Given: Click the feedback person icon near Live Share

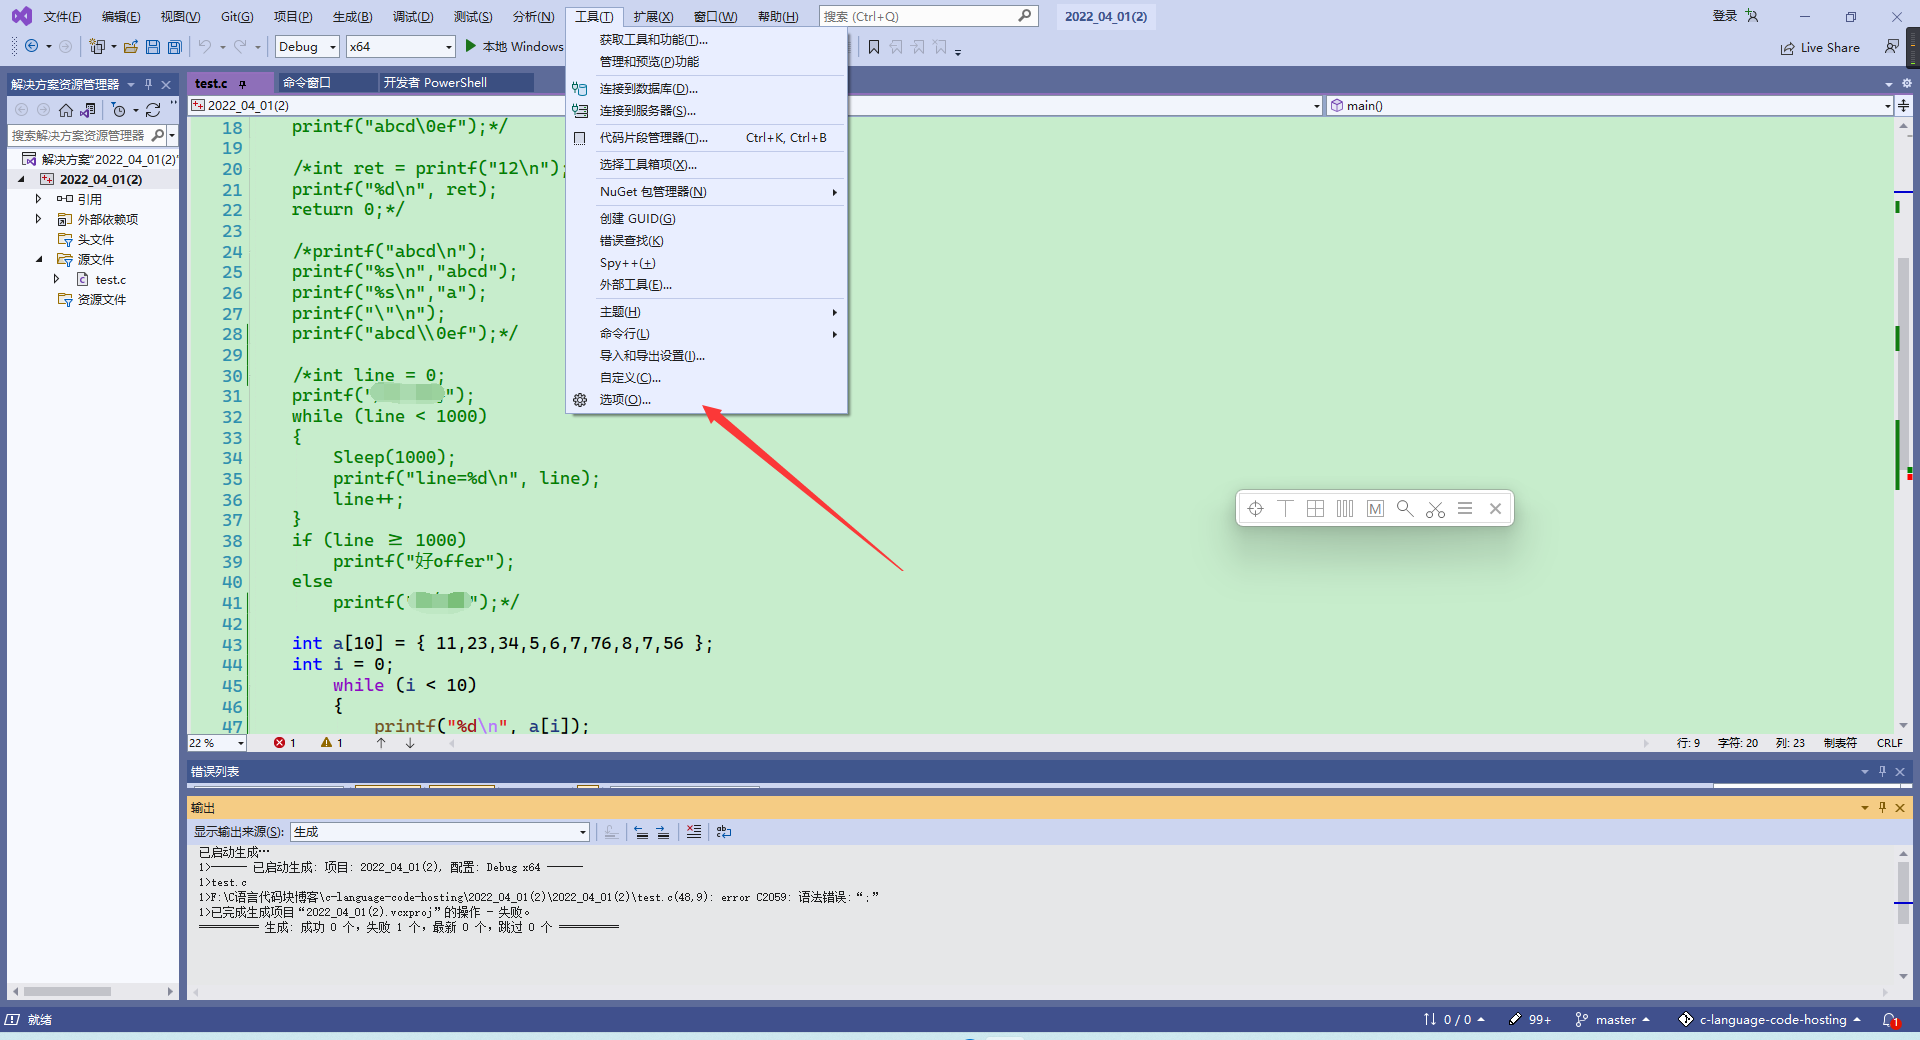Looking at the screenshot, I should (x=1891, y=47).
